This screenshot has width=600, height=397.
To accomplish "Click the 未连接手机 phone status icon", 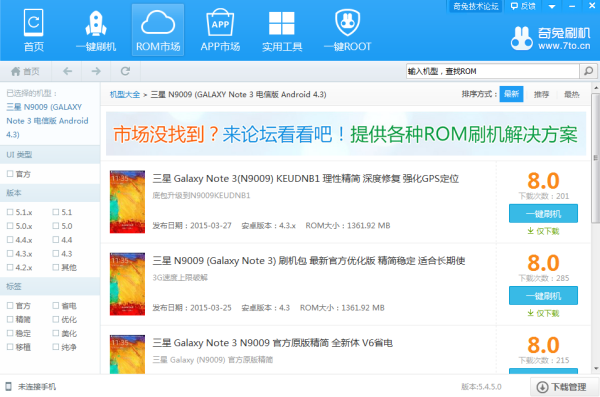I will coord(8,387).
